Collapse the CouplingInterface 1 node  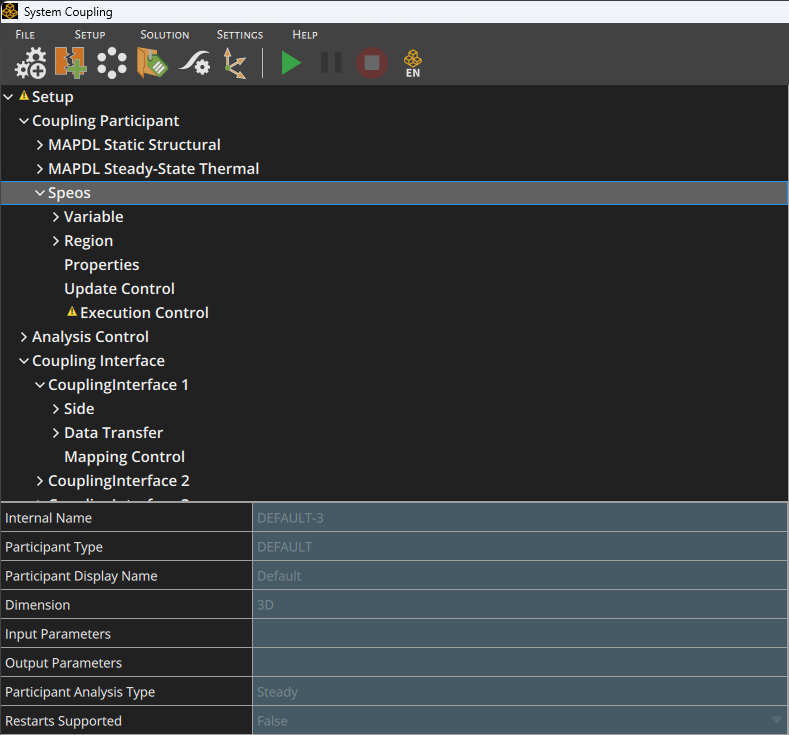tap(40, 385)
